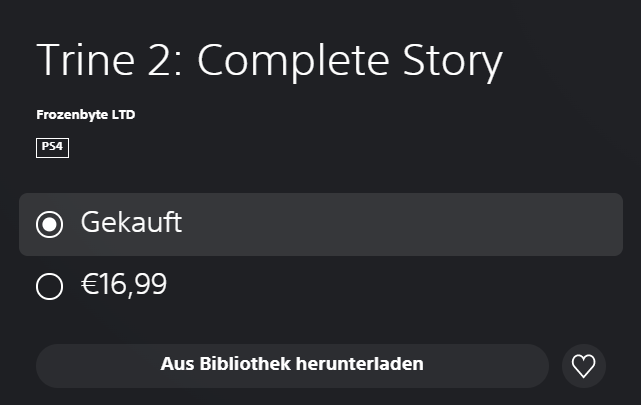Image resolution: width=641 pixels, height=405 pixels.
Task: Pick the €16,99 purchase option row
Action: point(320,287)
